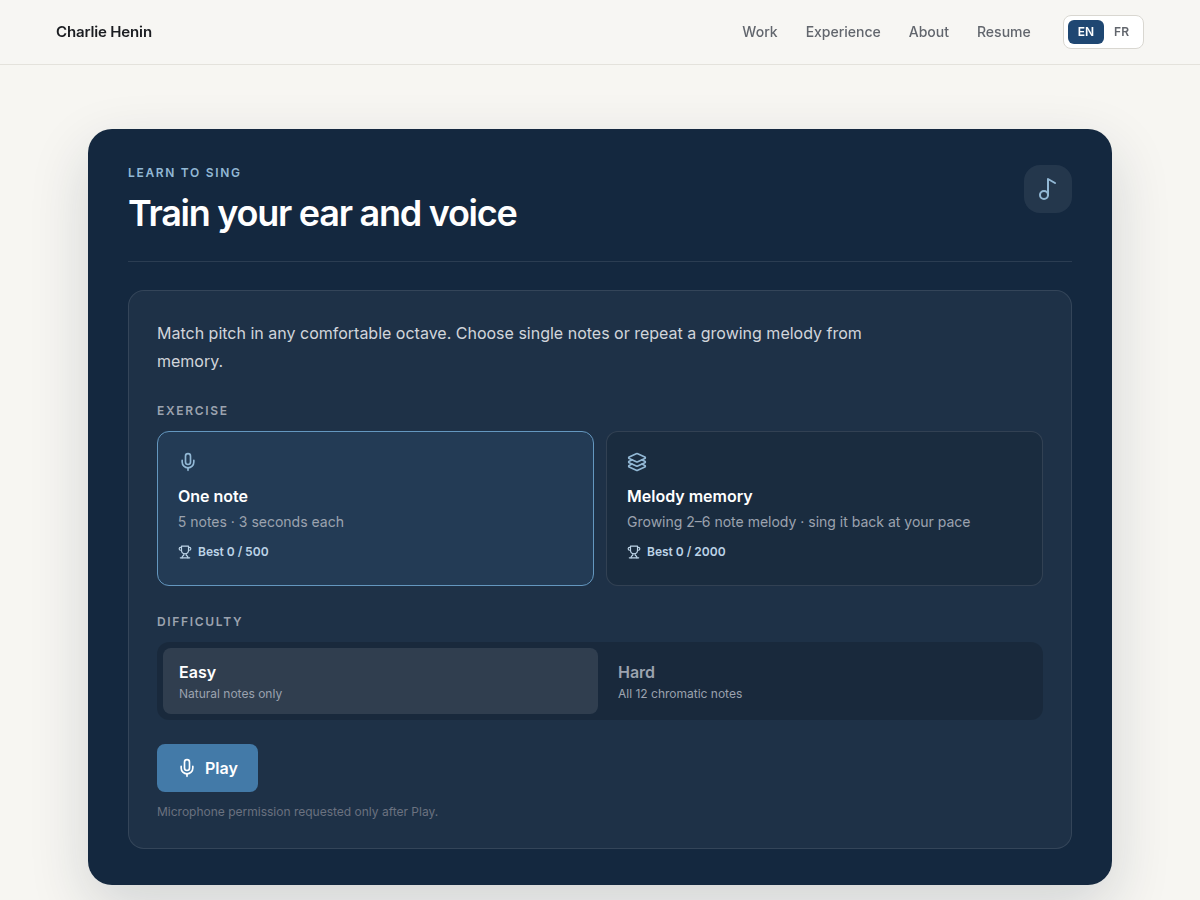Open the Resume nav link
This screenshot has height=900, width=1200.
[x=1004, y=32]
